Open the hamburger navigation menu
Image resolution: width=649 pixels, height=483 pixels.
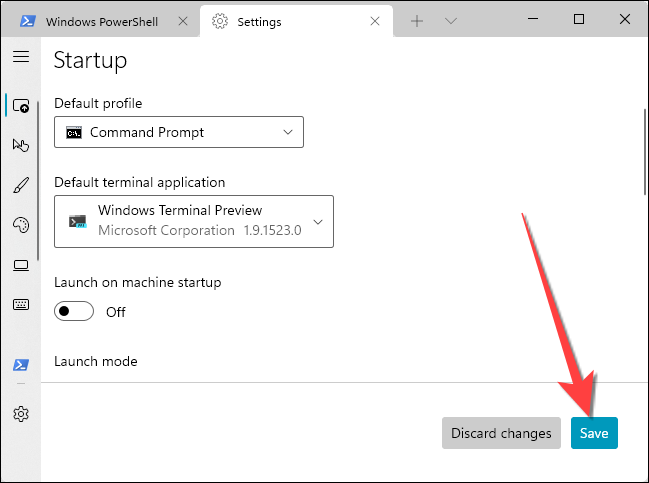20,57
